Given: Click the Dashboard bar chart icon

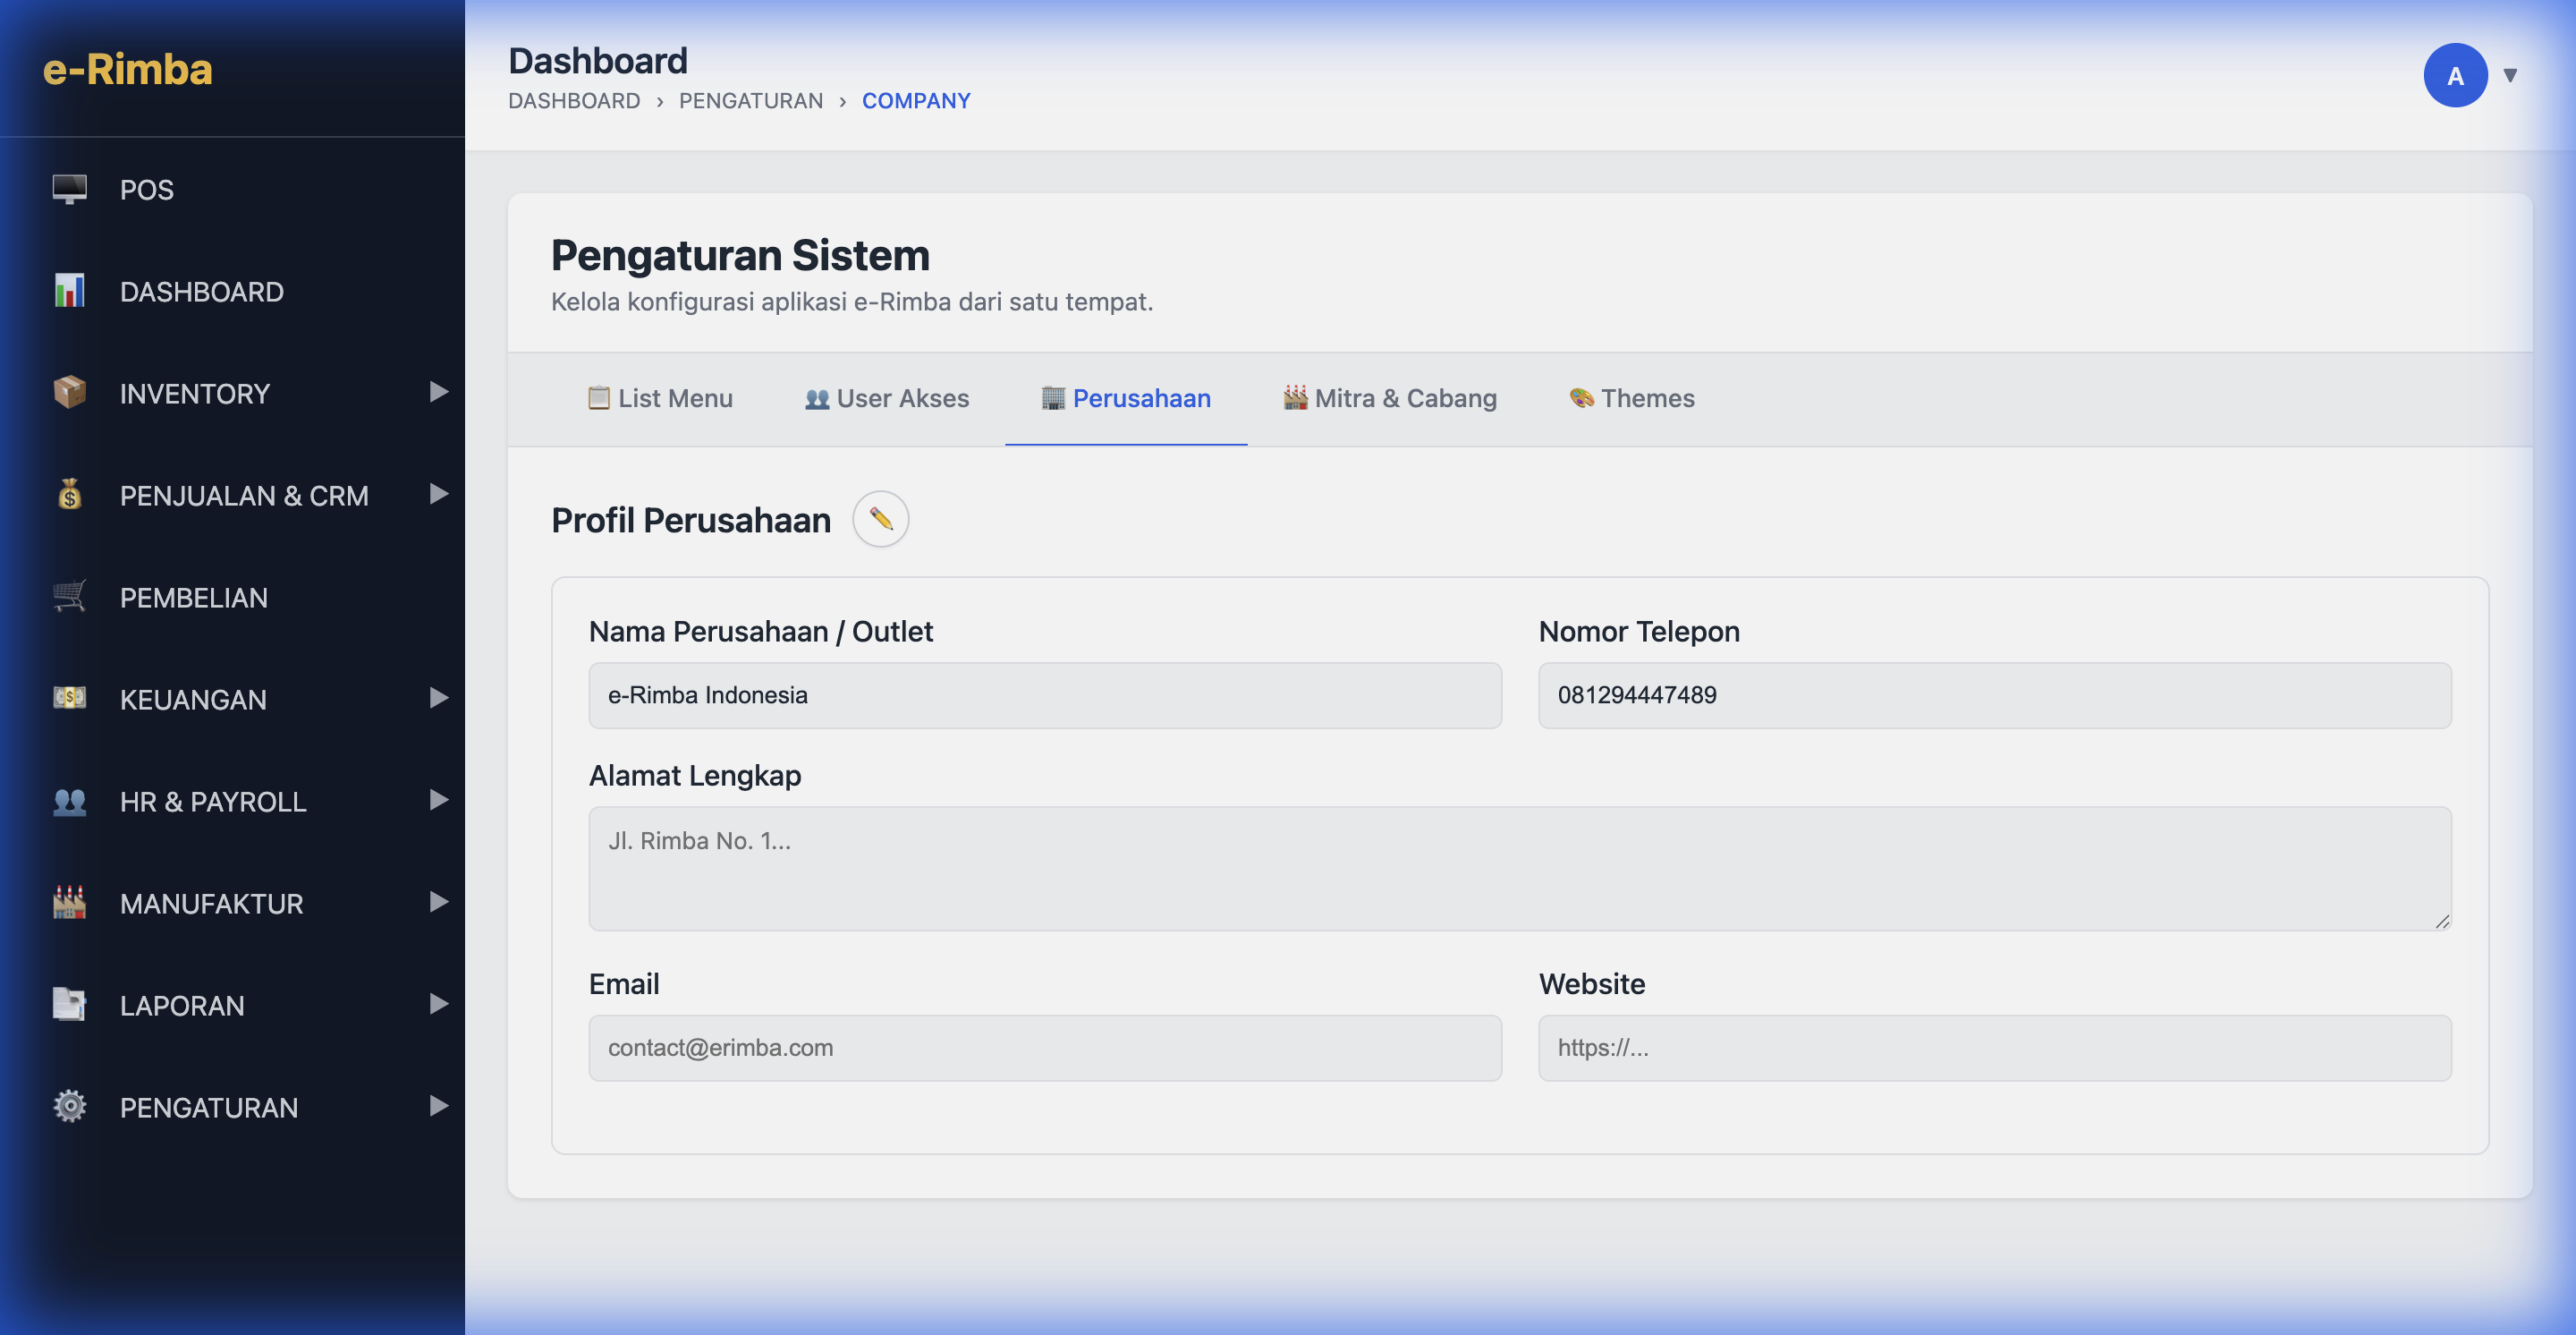Looking at the screenshot, I should 69,291.
